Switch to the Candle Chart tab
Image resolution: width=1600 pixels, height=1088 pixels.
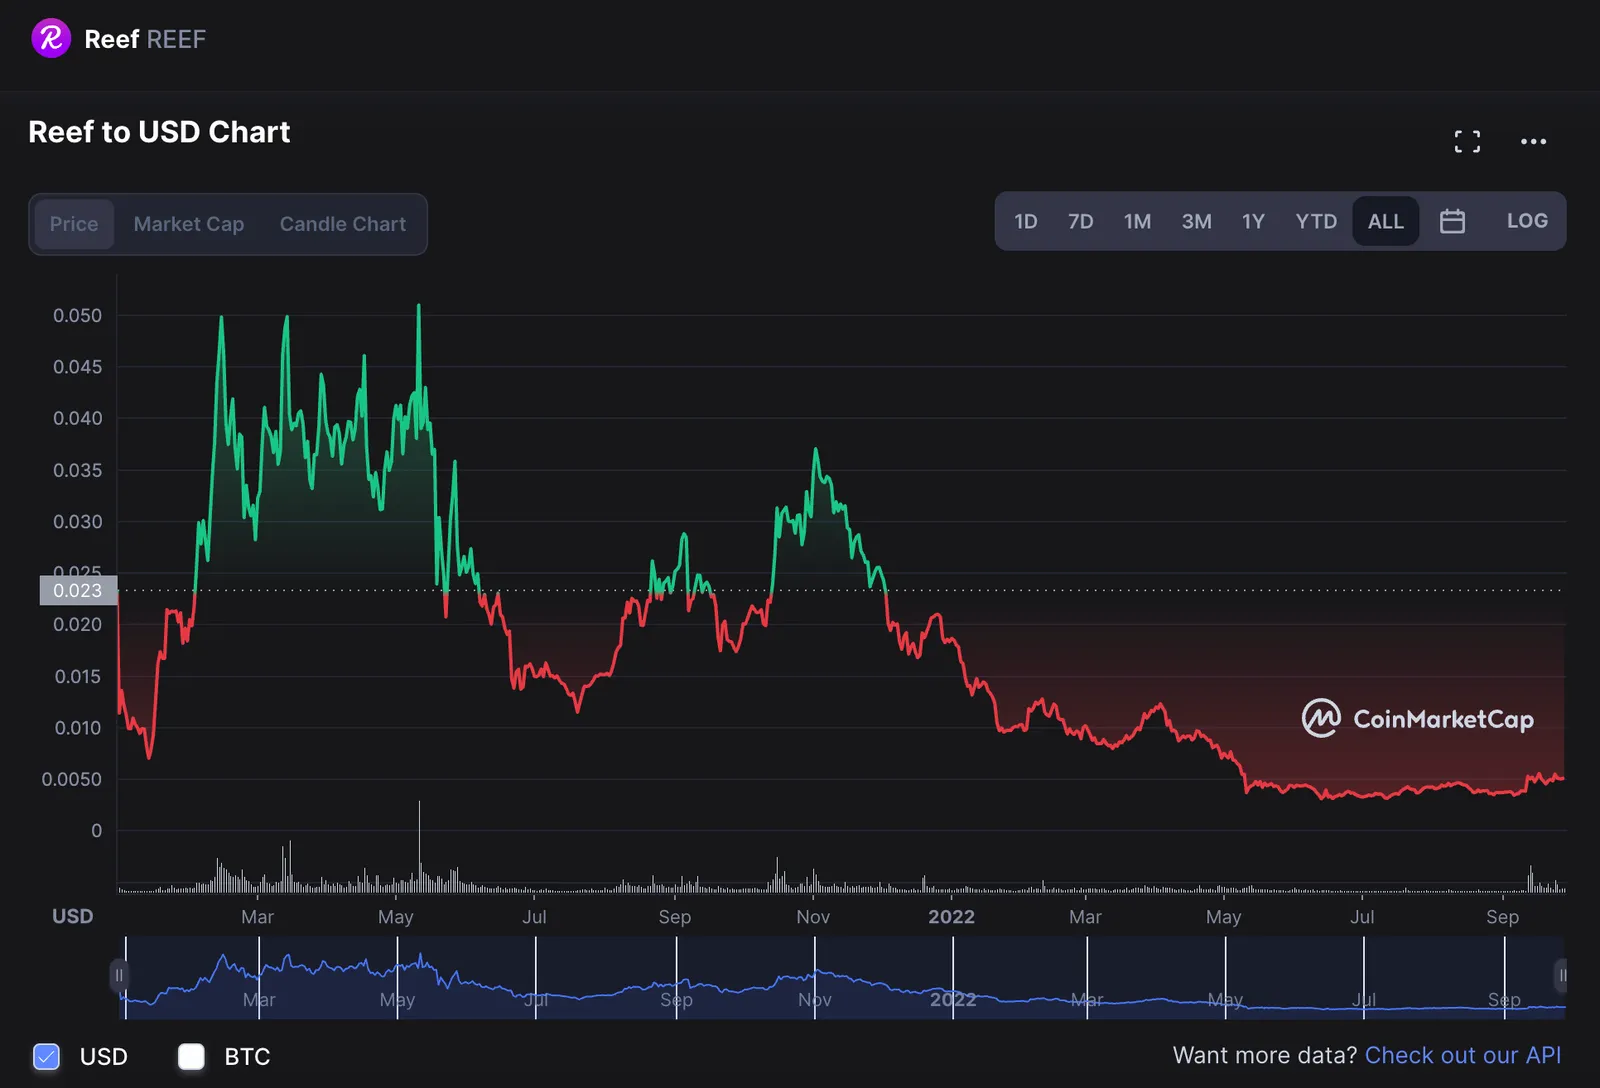click(343, 224)
